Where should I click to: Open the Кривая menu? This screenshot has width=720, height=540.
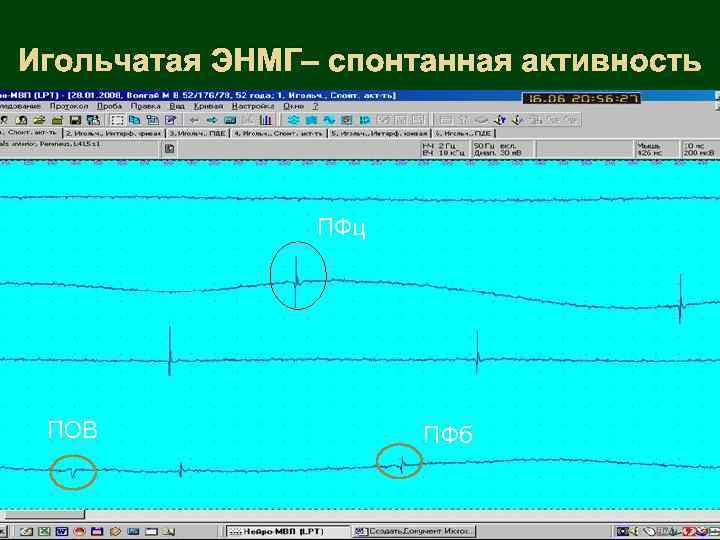pos(208,106)
